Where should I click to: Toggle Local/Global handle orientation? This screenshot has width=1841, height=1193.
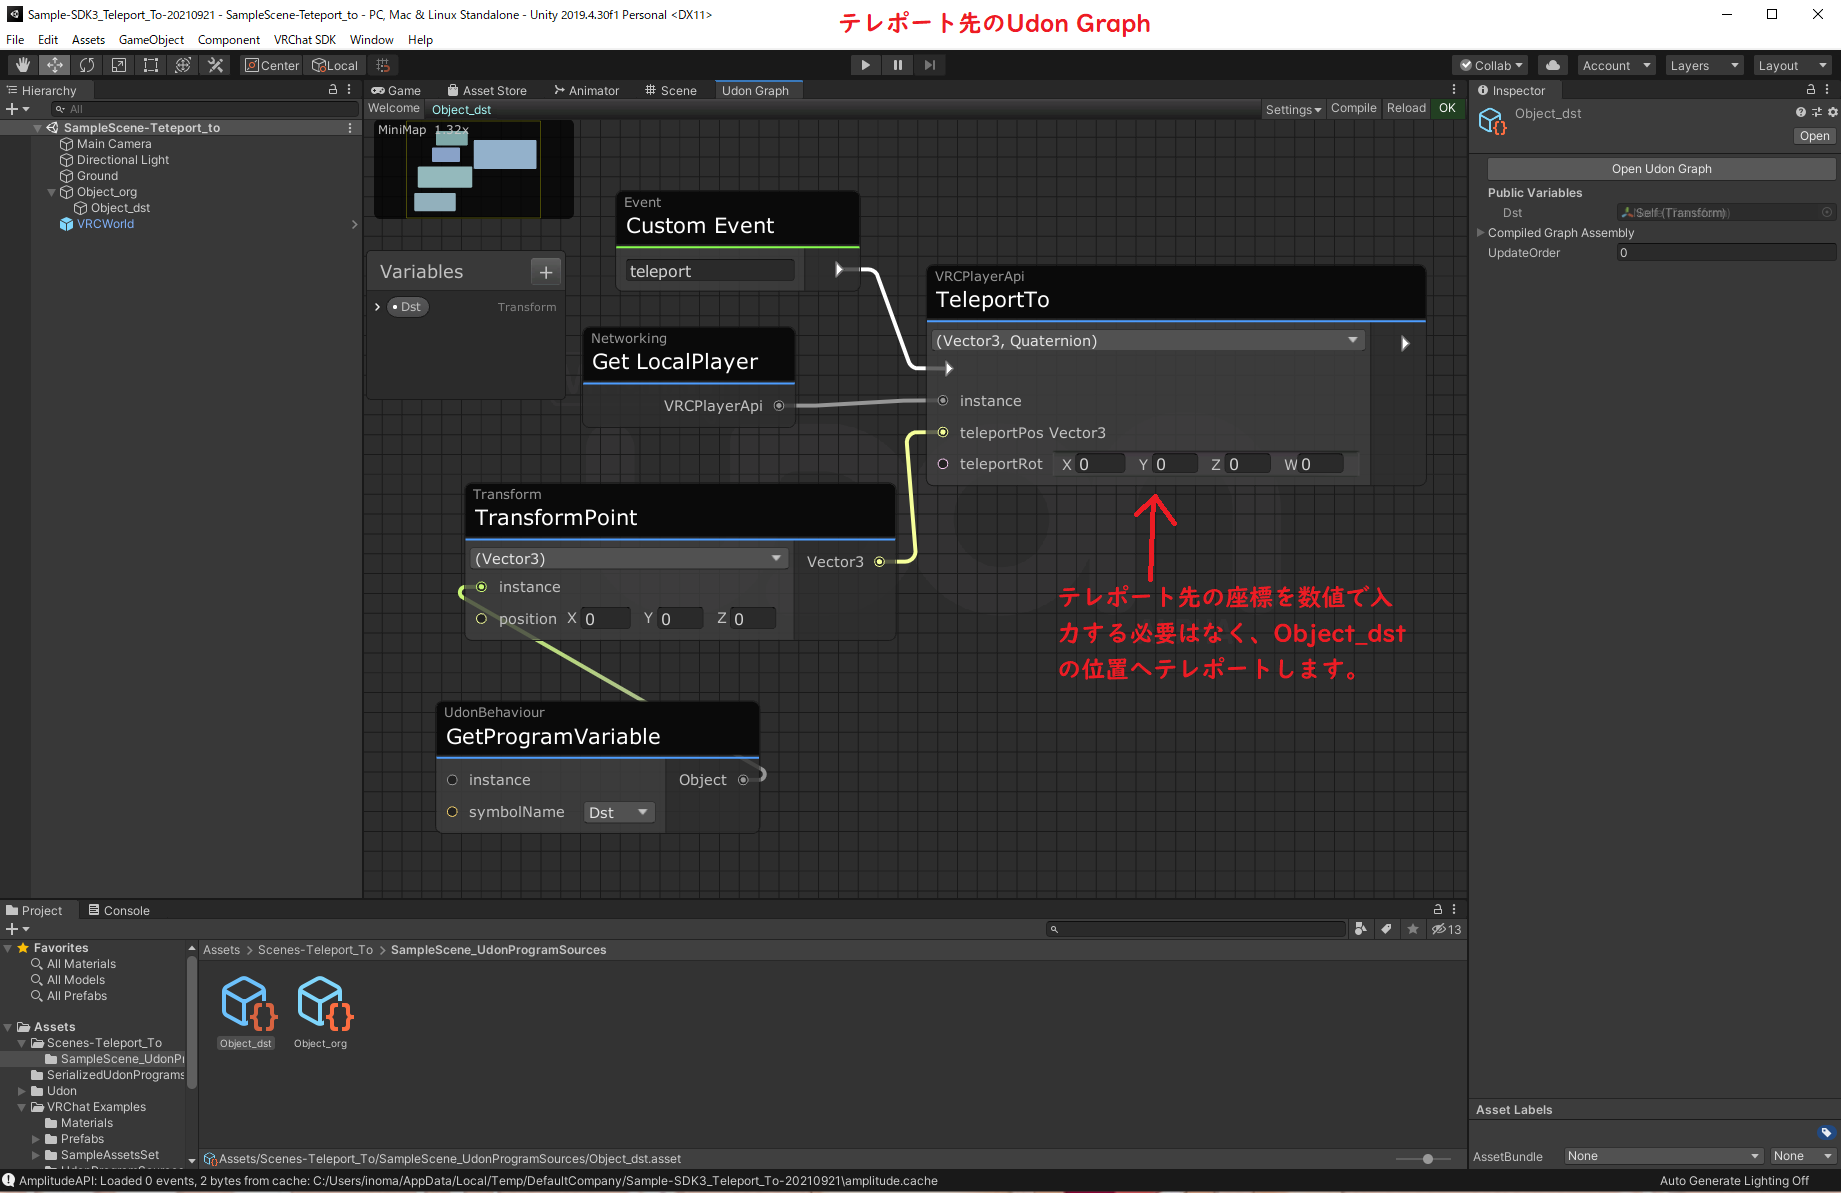pyautogui.click(x=334, y=64)
